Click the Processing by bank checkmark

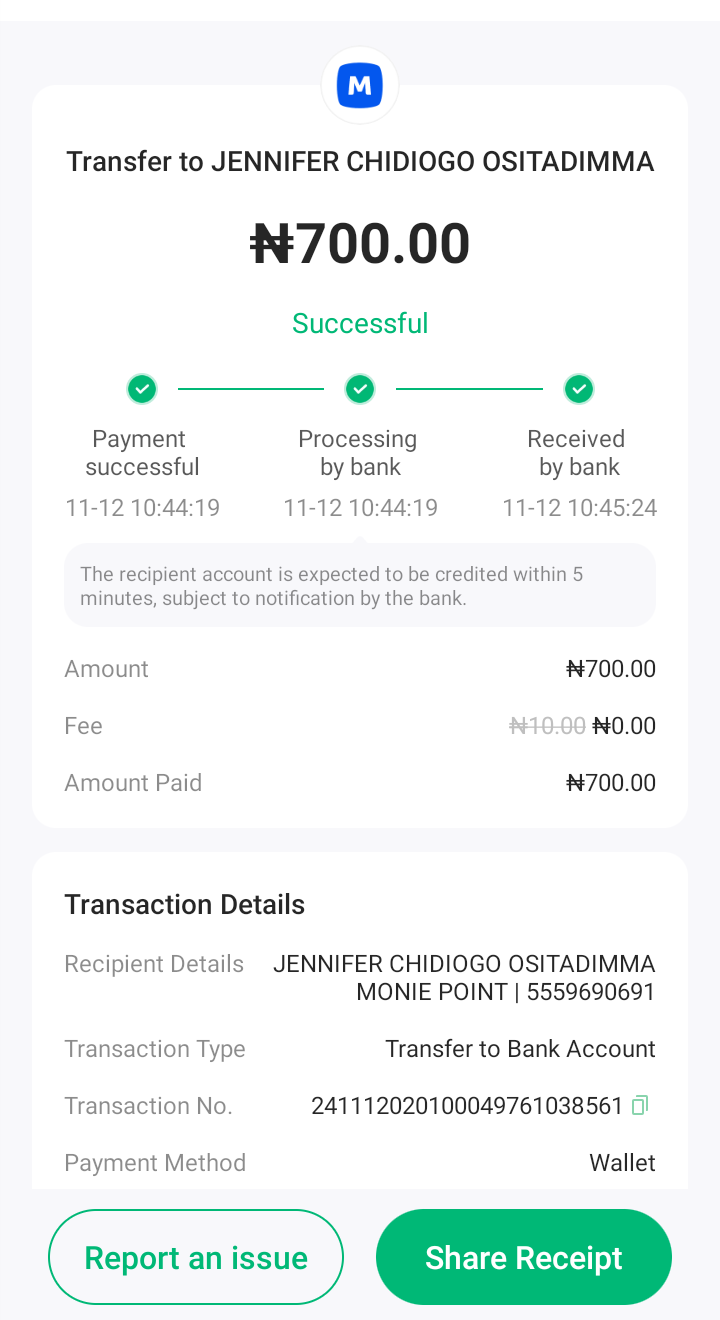[x=360, y=388]
